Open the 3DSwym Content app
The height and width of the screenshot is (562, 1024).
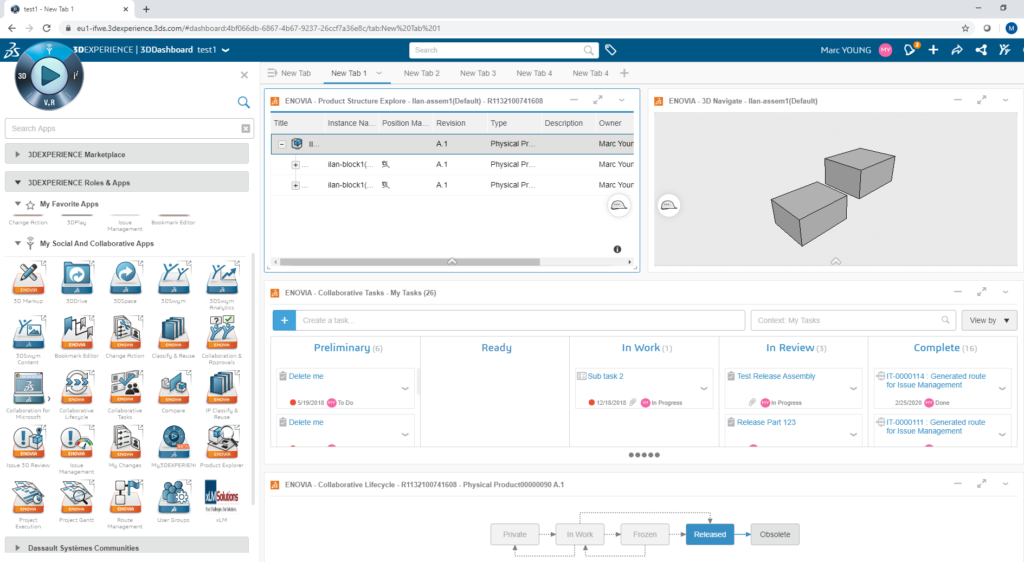coord(28,334)
